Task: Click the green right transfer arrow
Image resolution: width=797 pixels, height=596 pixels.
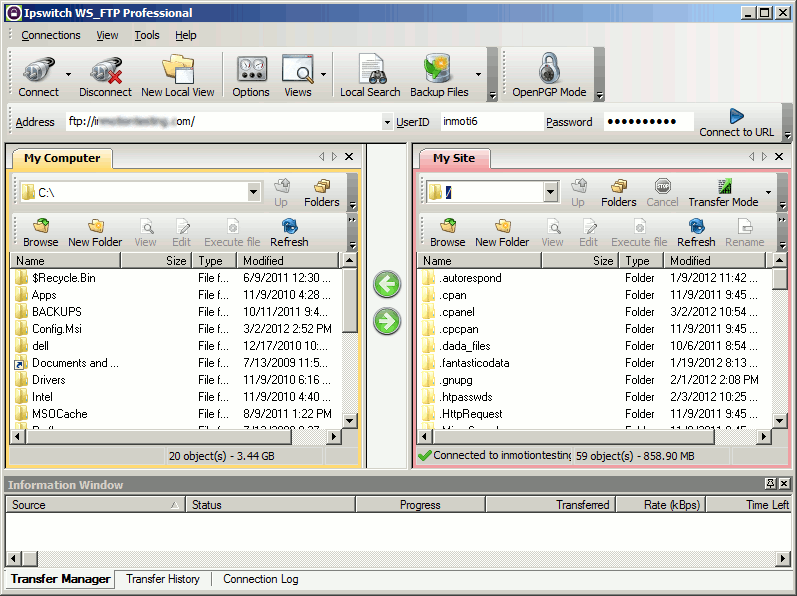Action: click(386, 321)
